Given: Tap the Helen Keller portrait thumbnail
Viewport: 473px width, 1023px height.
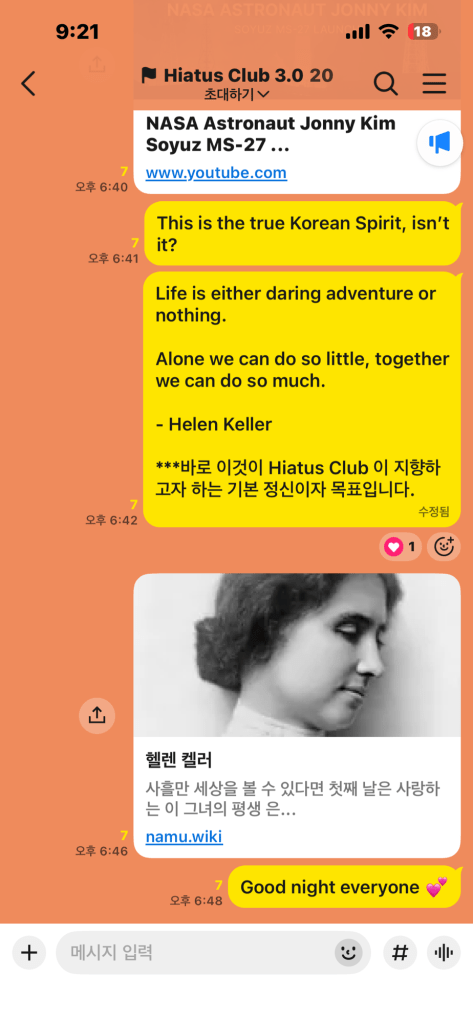Looking at the screenshot, I should (x=297, y=655).
